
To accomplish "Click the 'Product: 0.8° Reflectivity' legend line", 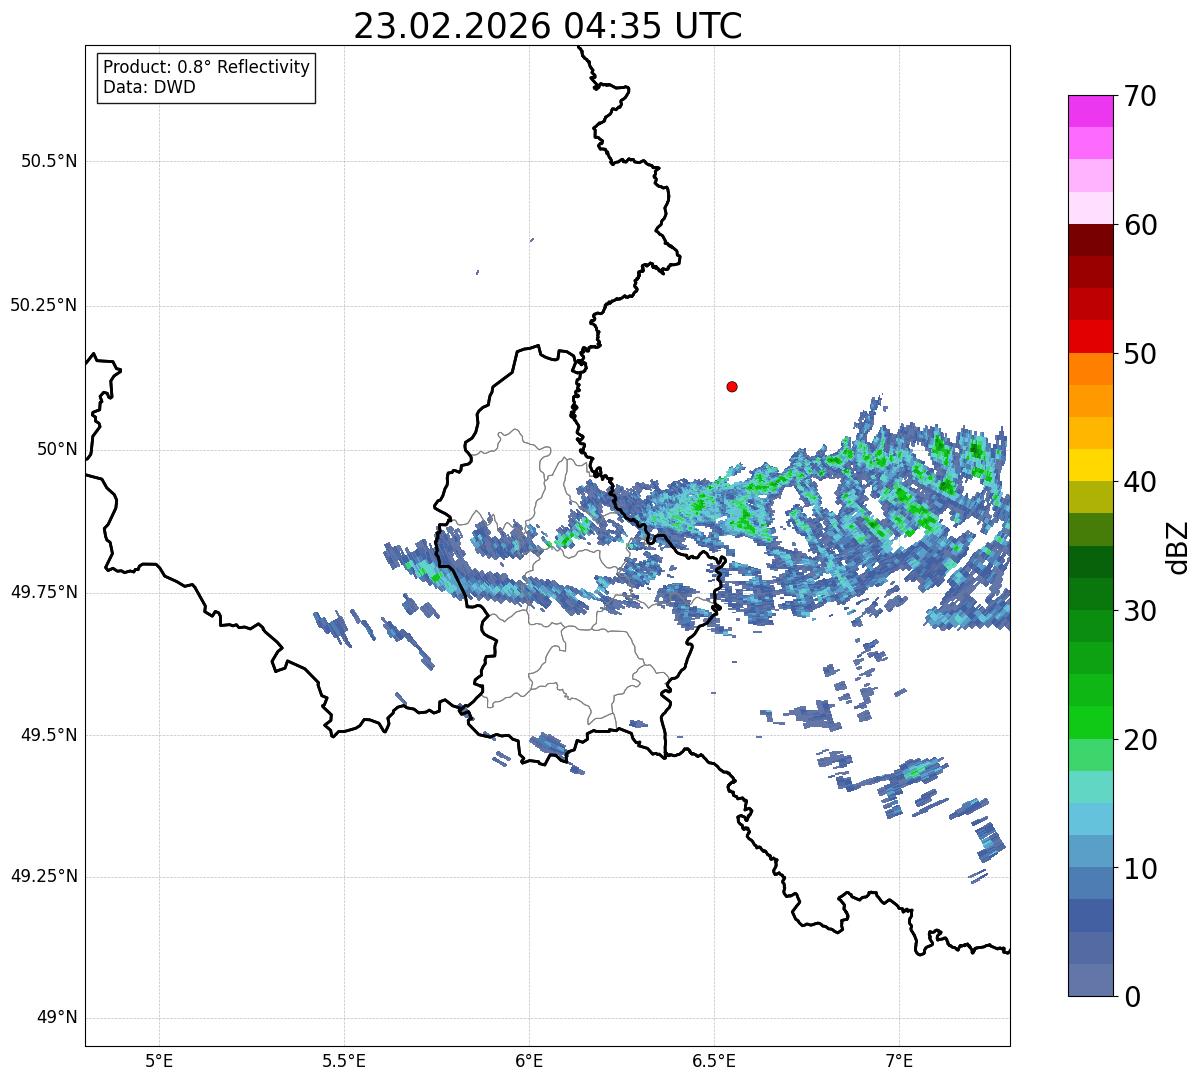I will click(x=207, y=67).
